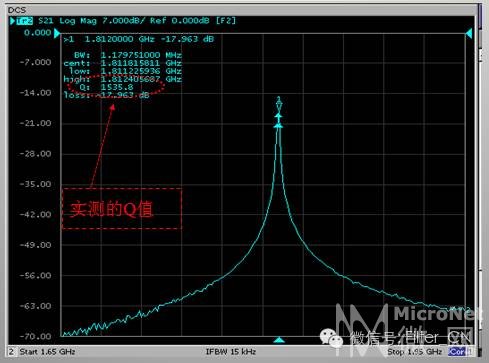The height and width of the screenshot is (363, 489).
Task: Edit the Stop 1.95 GHz frequency
Action: 414,352
